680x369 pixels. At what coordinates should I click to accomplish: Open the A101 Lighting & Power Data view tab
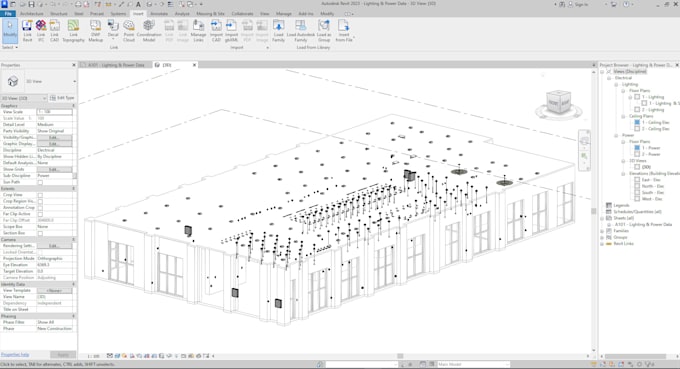click(x=116, y=65)
